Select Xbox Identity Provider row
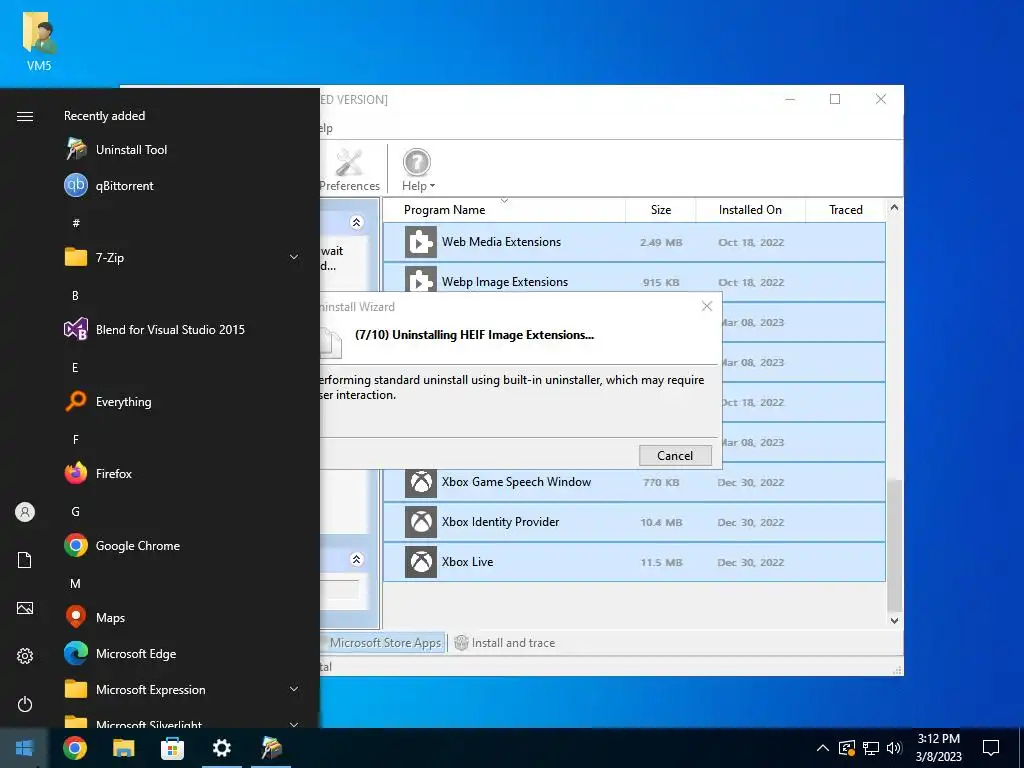 pos(634,522)
